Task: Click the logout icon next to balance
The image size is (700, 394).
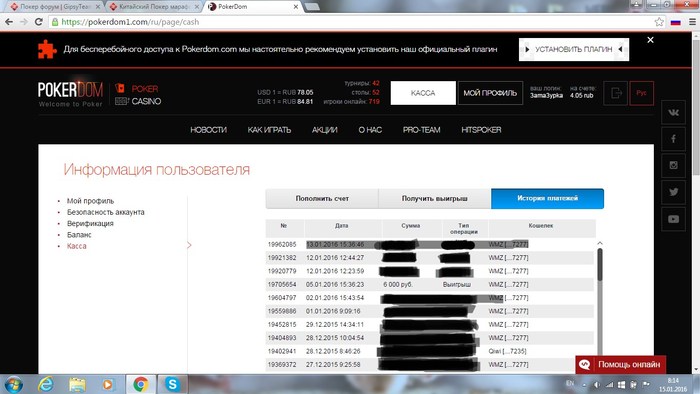Action: (616, 93)
